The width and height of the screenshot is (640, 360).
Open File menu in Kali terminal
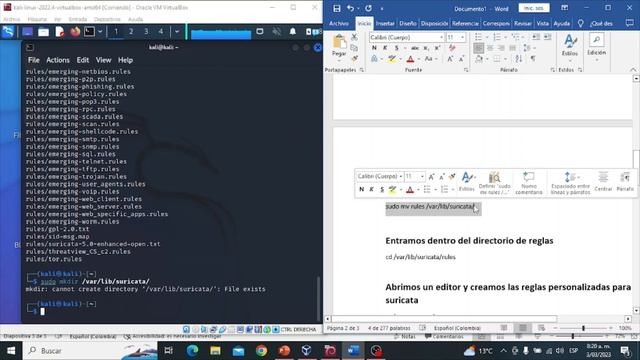pyautogui.click(x=33, y=60)
